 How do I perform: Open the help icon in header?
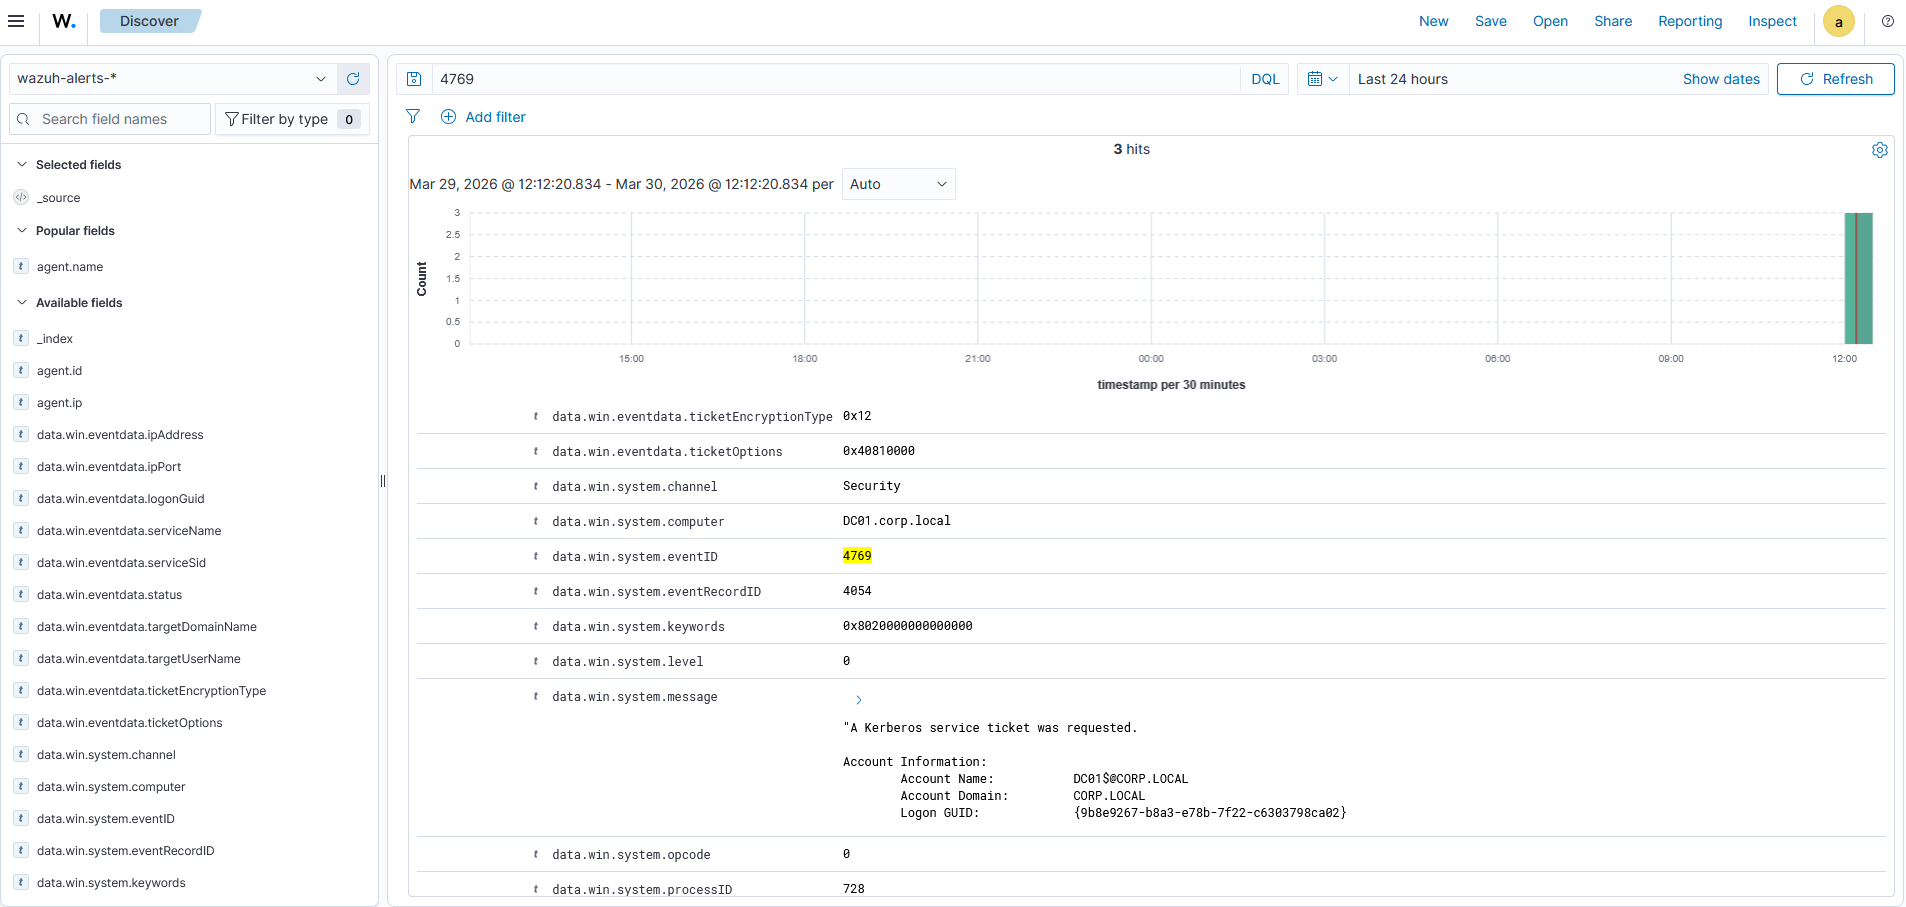tap(1888, 21)
